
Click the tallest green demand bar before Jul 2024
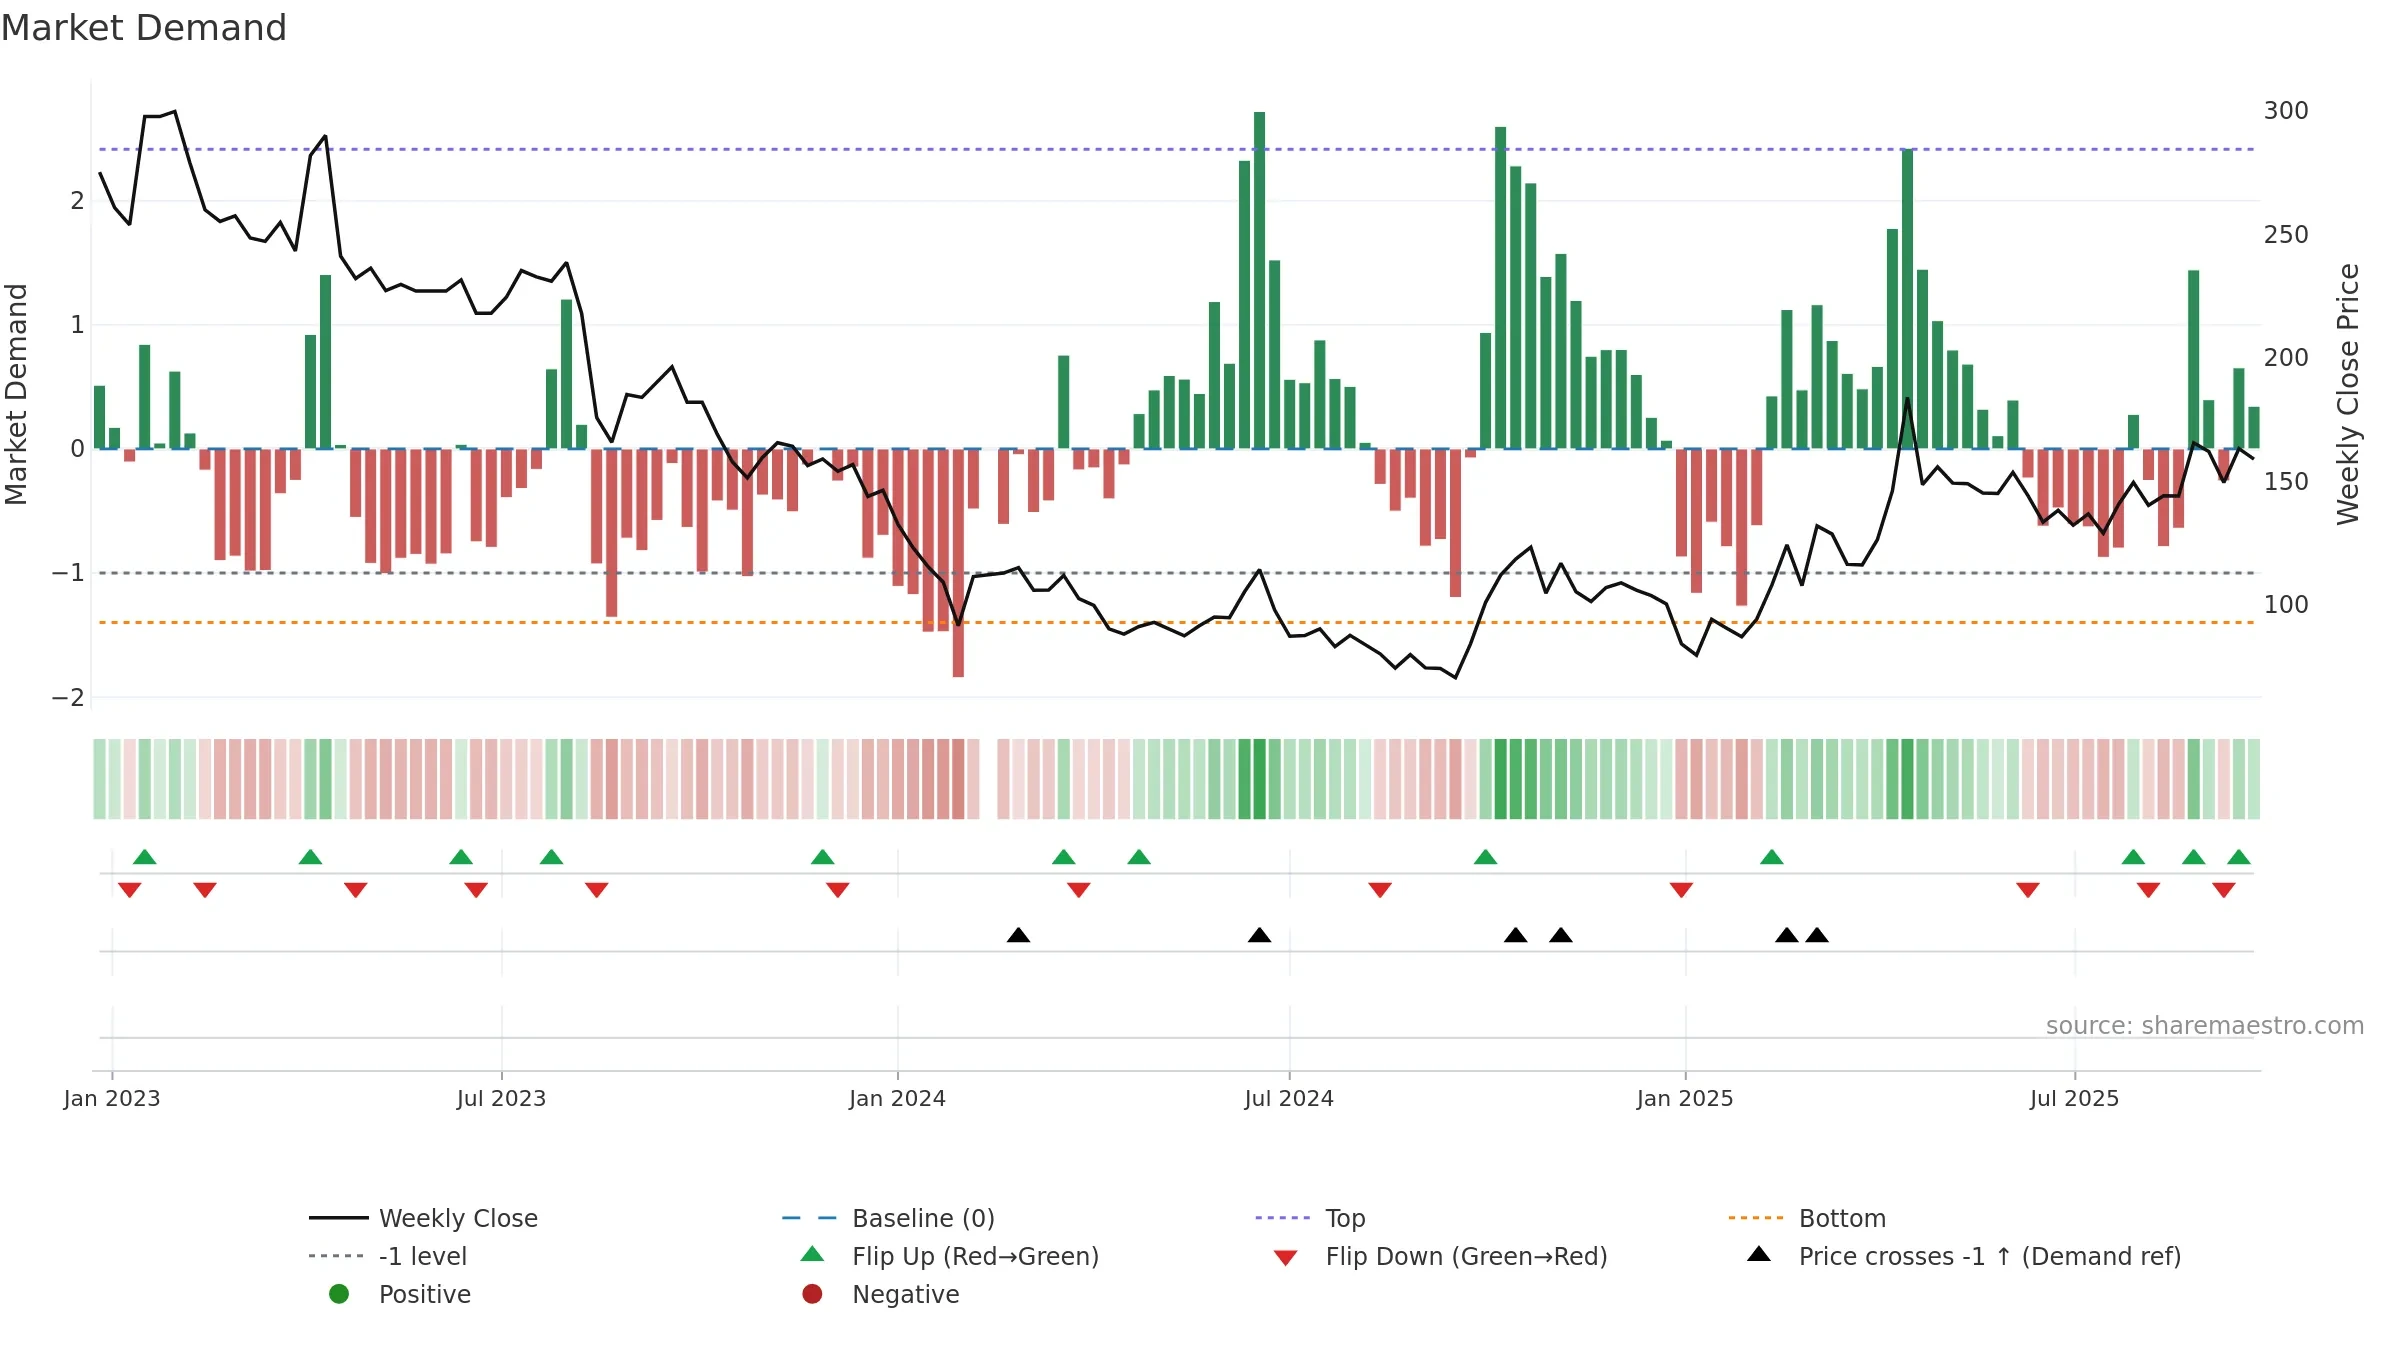(1259, 280)
